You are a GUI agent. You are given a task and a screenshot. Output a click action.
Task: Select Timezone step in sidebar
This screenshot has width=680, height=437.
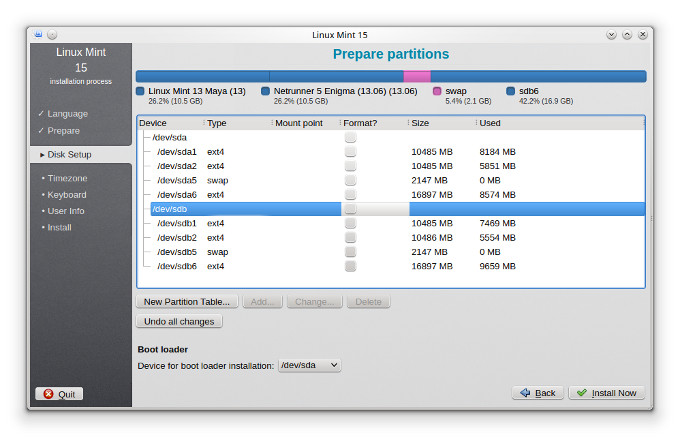67,178
